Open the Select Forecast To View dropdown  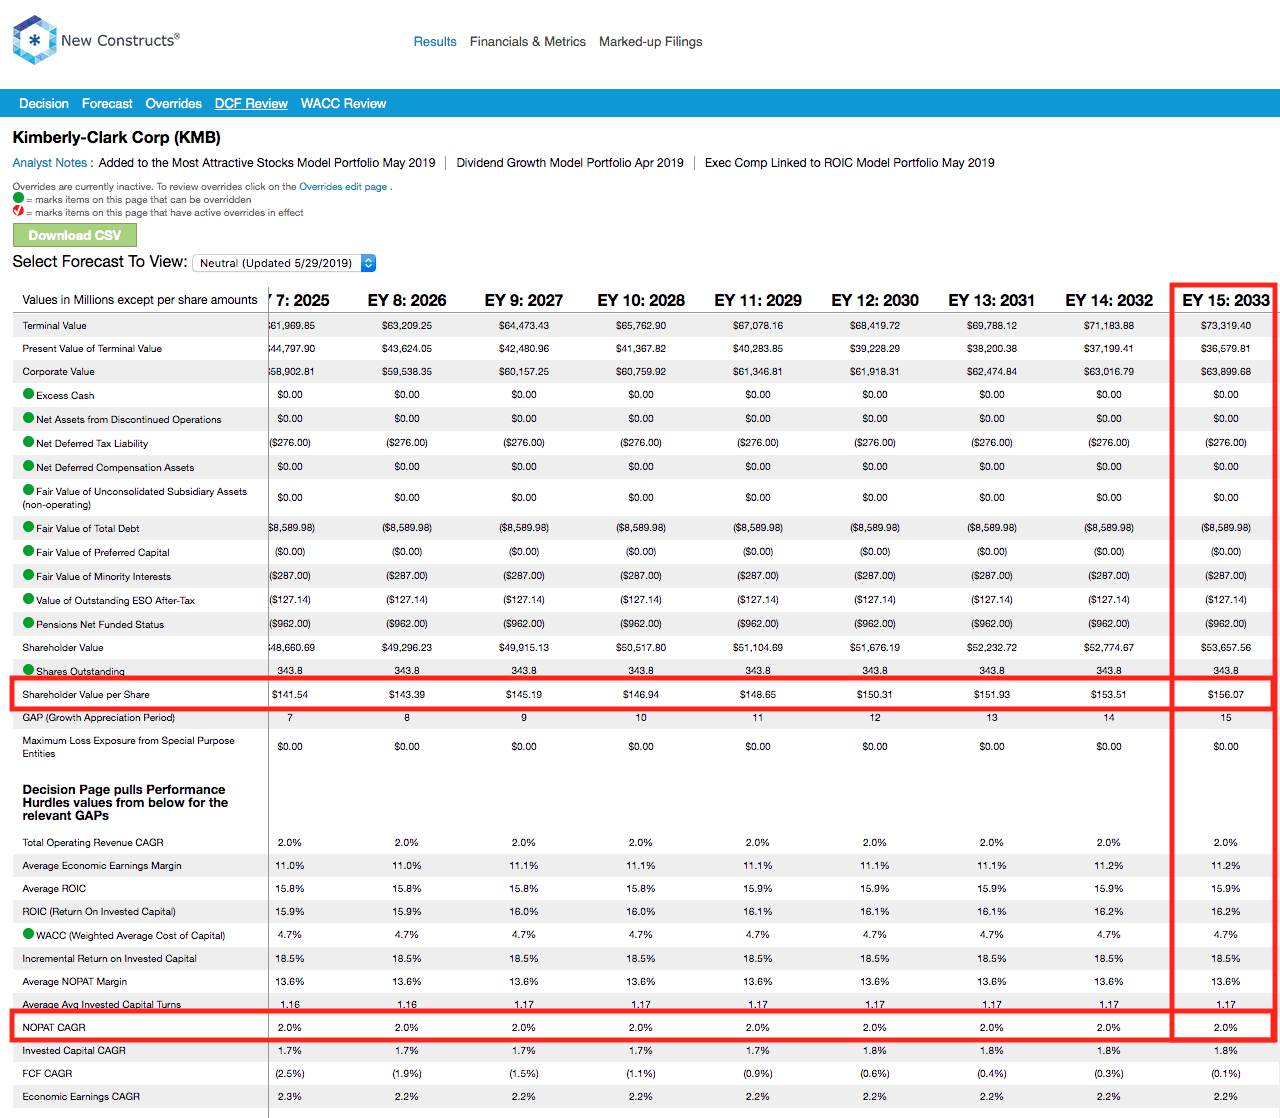(x=284, y=263)
